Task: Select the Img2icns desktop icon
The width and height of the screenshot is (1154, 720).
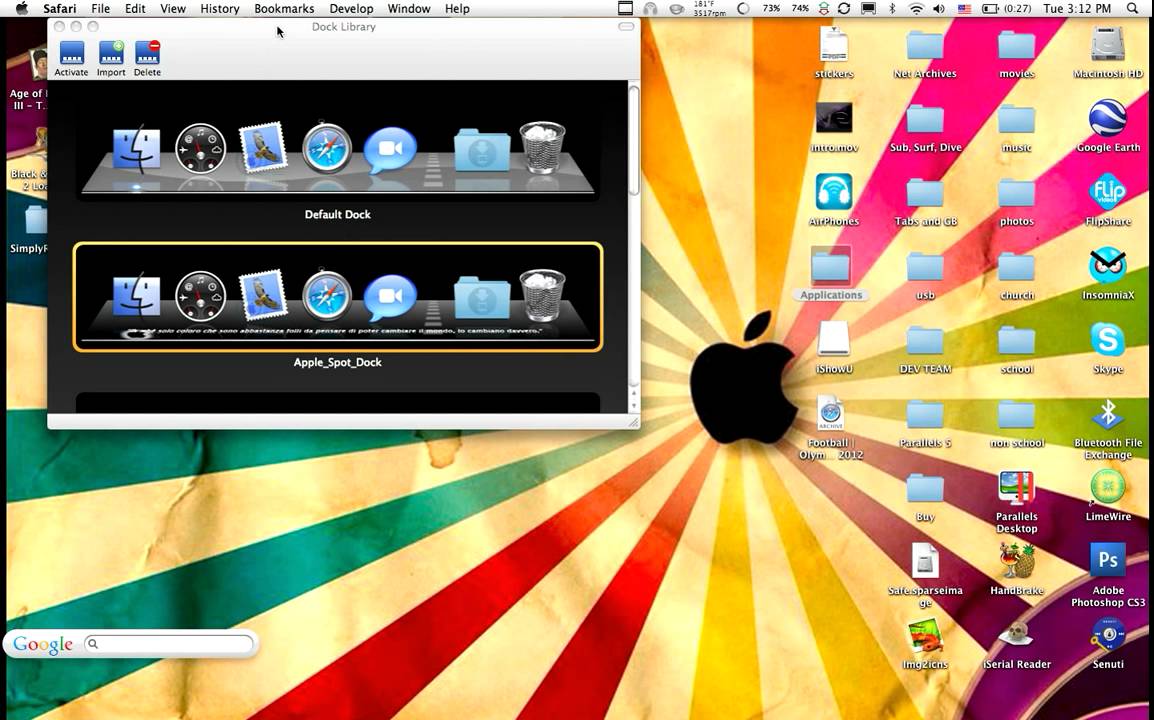Action: click(x=925, y=635)
